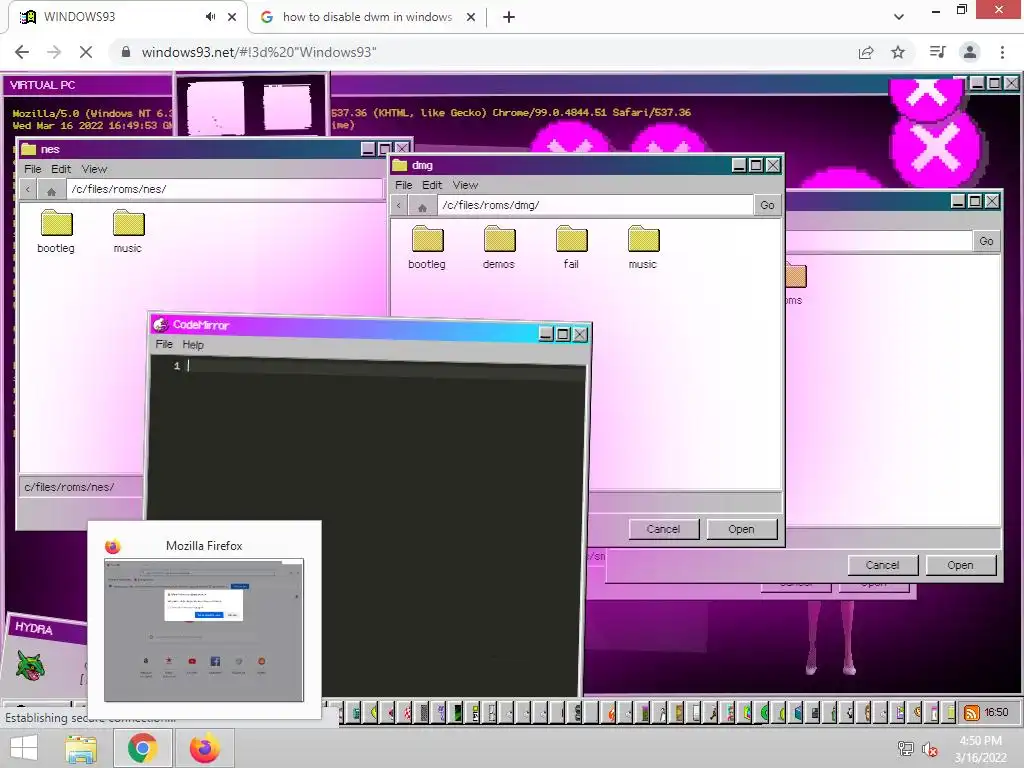Viewport: 1024px width, 768px height.
Task: Open the CodeMirror Help menu
Action: (193, 345)
